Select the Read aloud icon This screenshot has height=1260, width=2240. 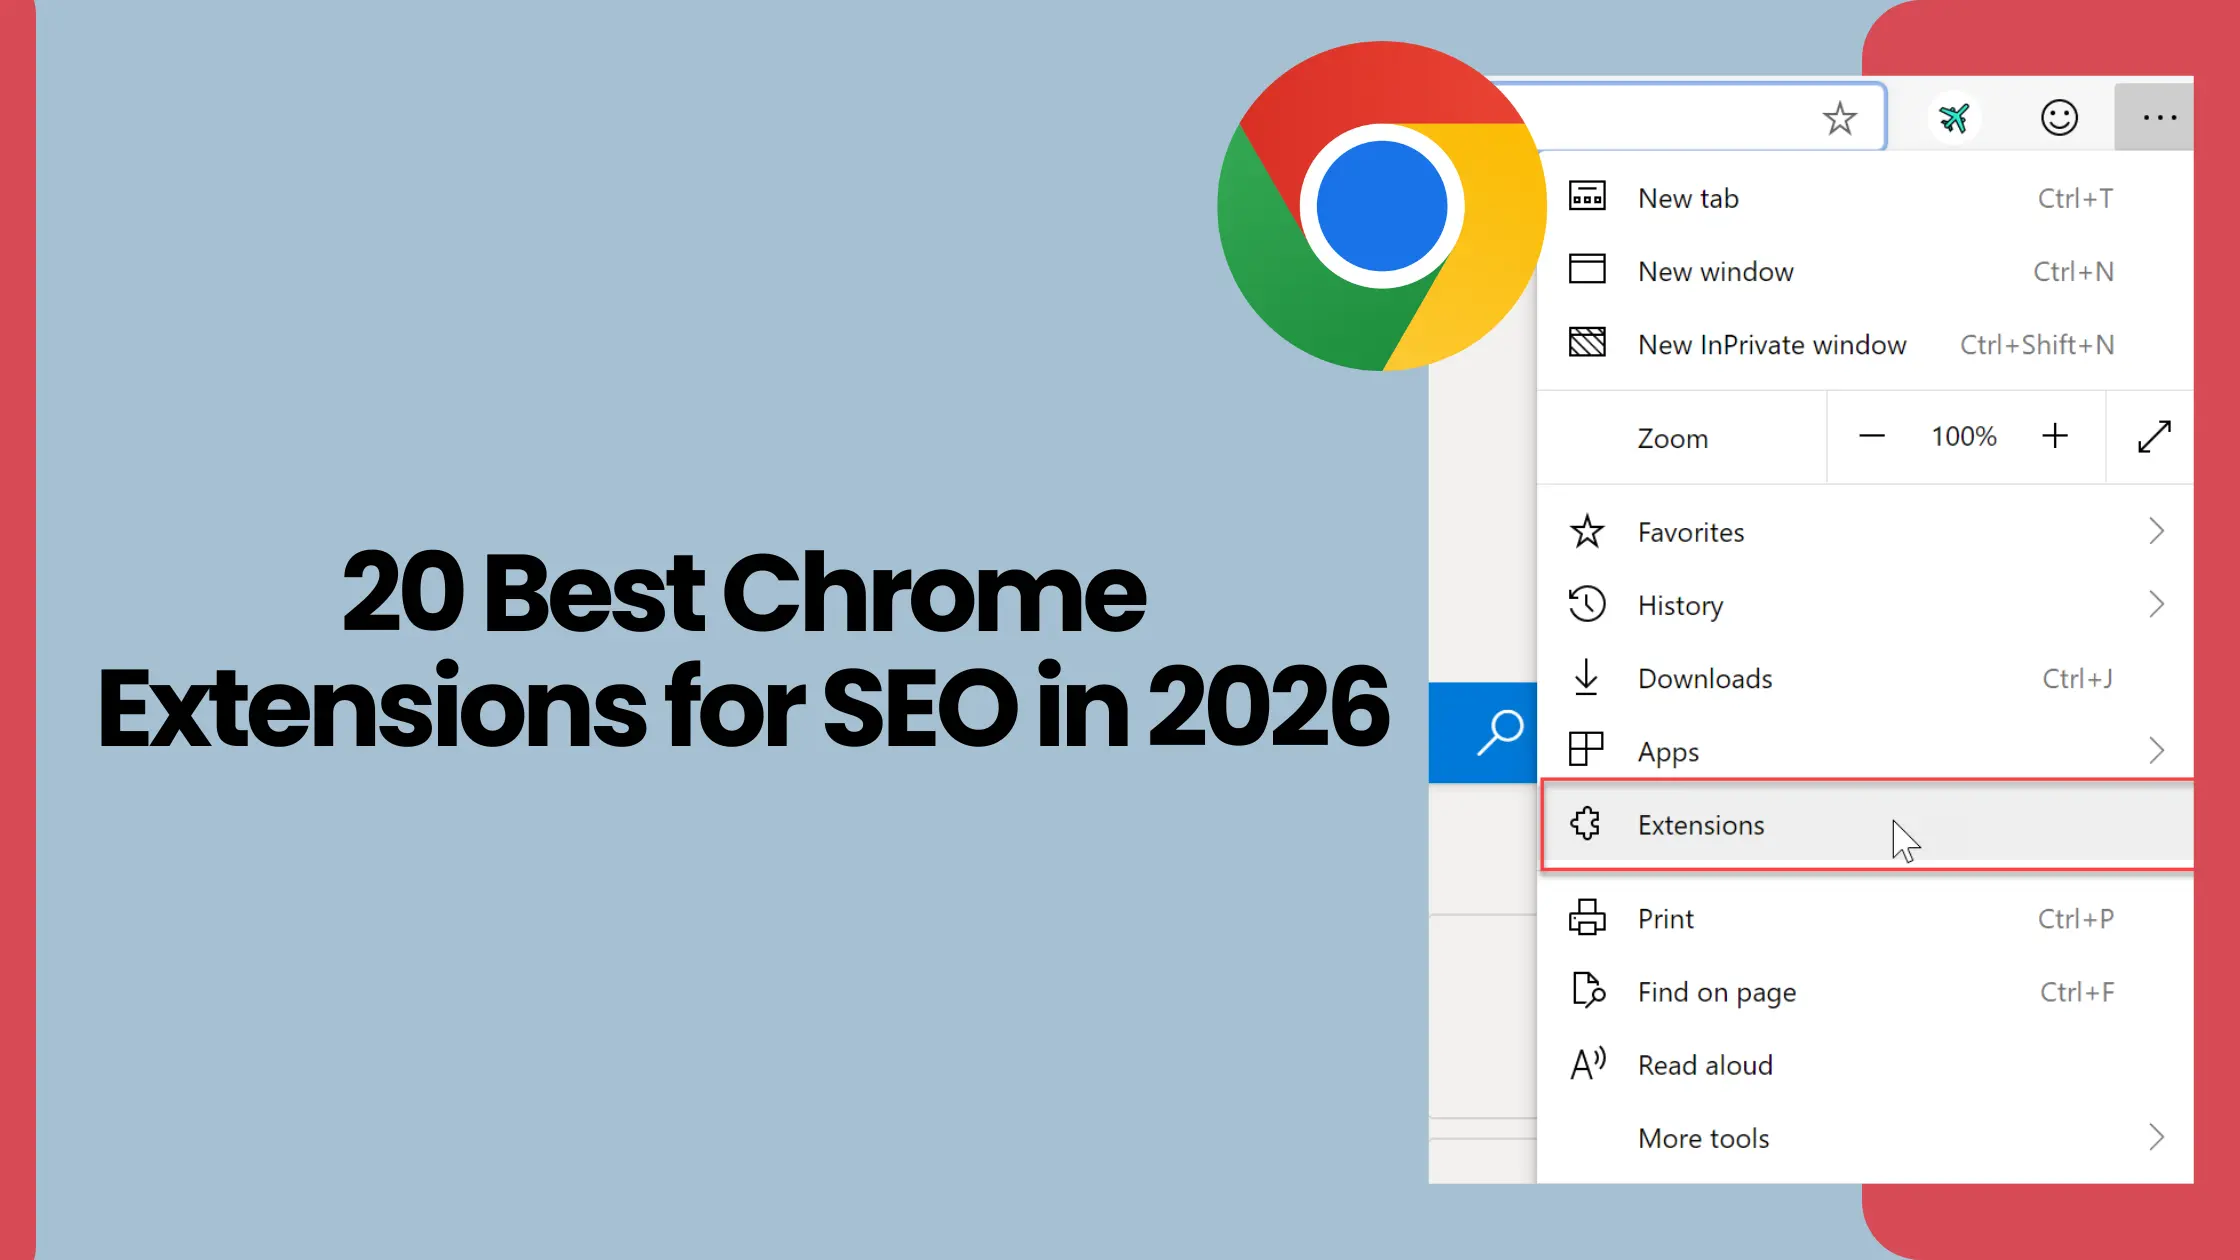(x=1586, y=1064)
